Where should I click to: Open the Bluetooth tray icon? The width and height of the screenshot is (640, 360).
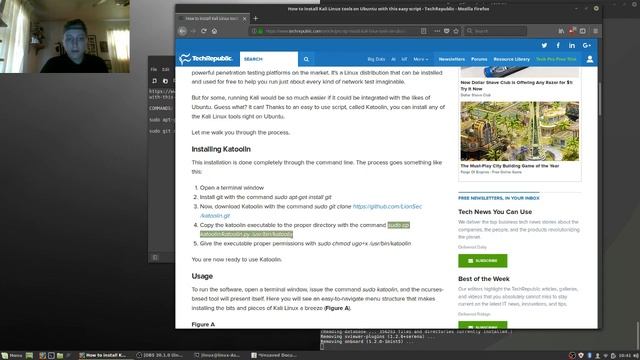pyautogui.click(x=589, y=356)
